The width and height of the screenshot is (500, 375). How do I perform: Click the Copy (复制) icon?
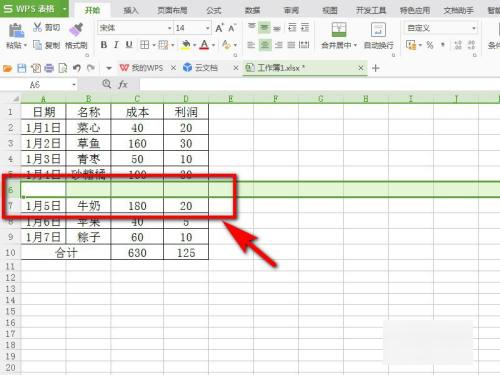[37, 45]
